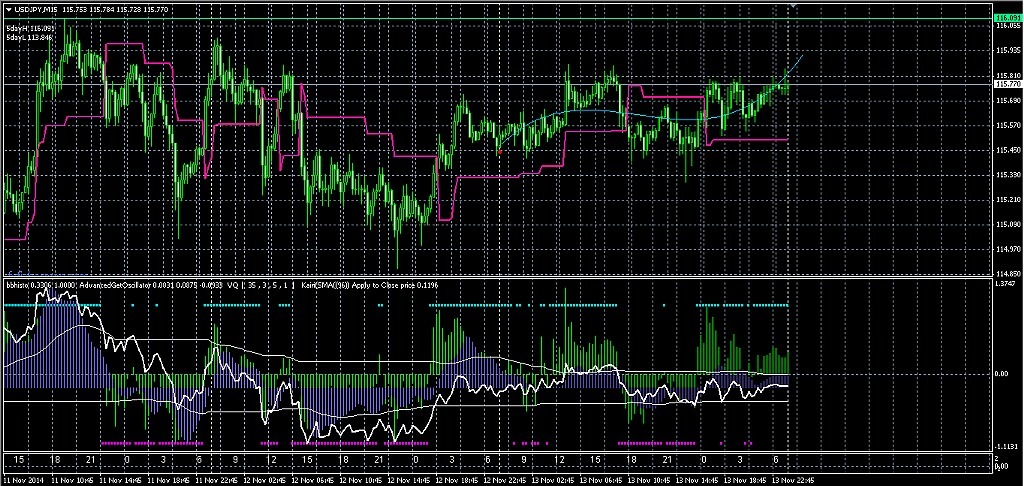Screen dimensions: 1024x486
Task: Click the gray chart shift marker at top
Action: pos(794,8)
